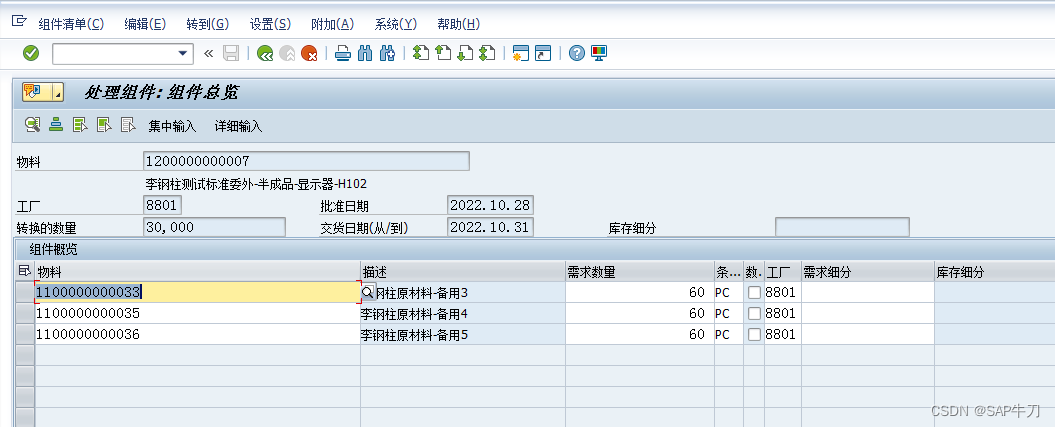
Task: Go to next page icon
Action: click(465, 53)
